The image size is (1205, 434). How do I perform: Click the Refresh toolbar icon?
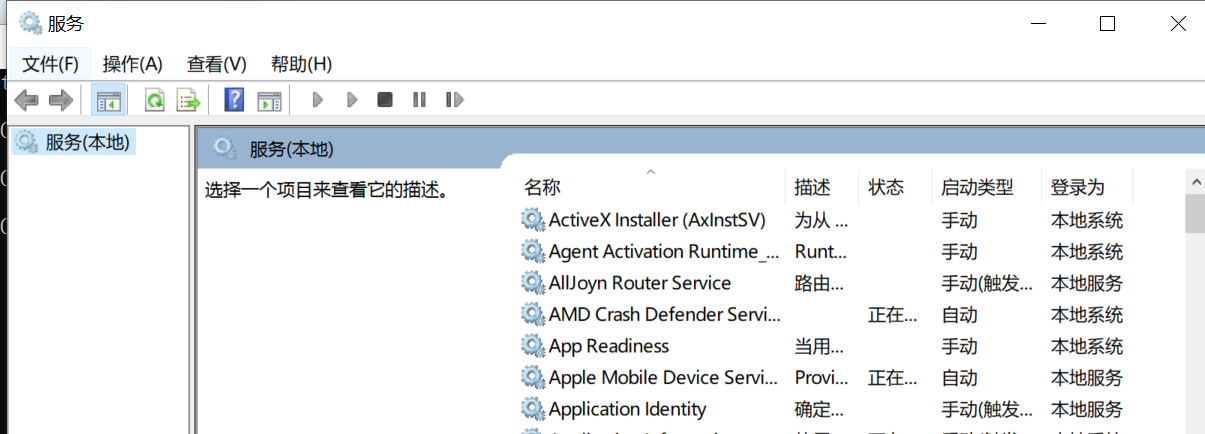155,100
